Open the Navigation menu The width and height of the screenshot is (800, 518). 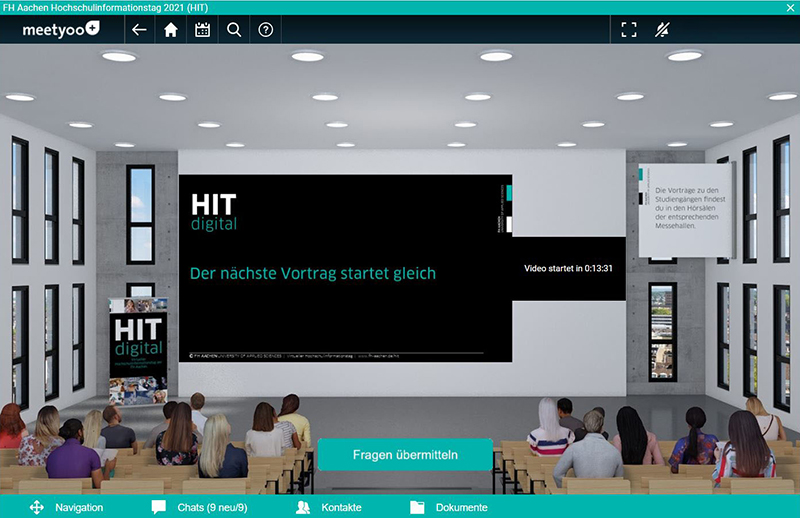[66, 507]
